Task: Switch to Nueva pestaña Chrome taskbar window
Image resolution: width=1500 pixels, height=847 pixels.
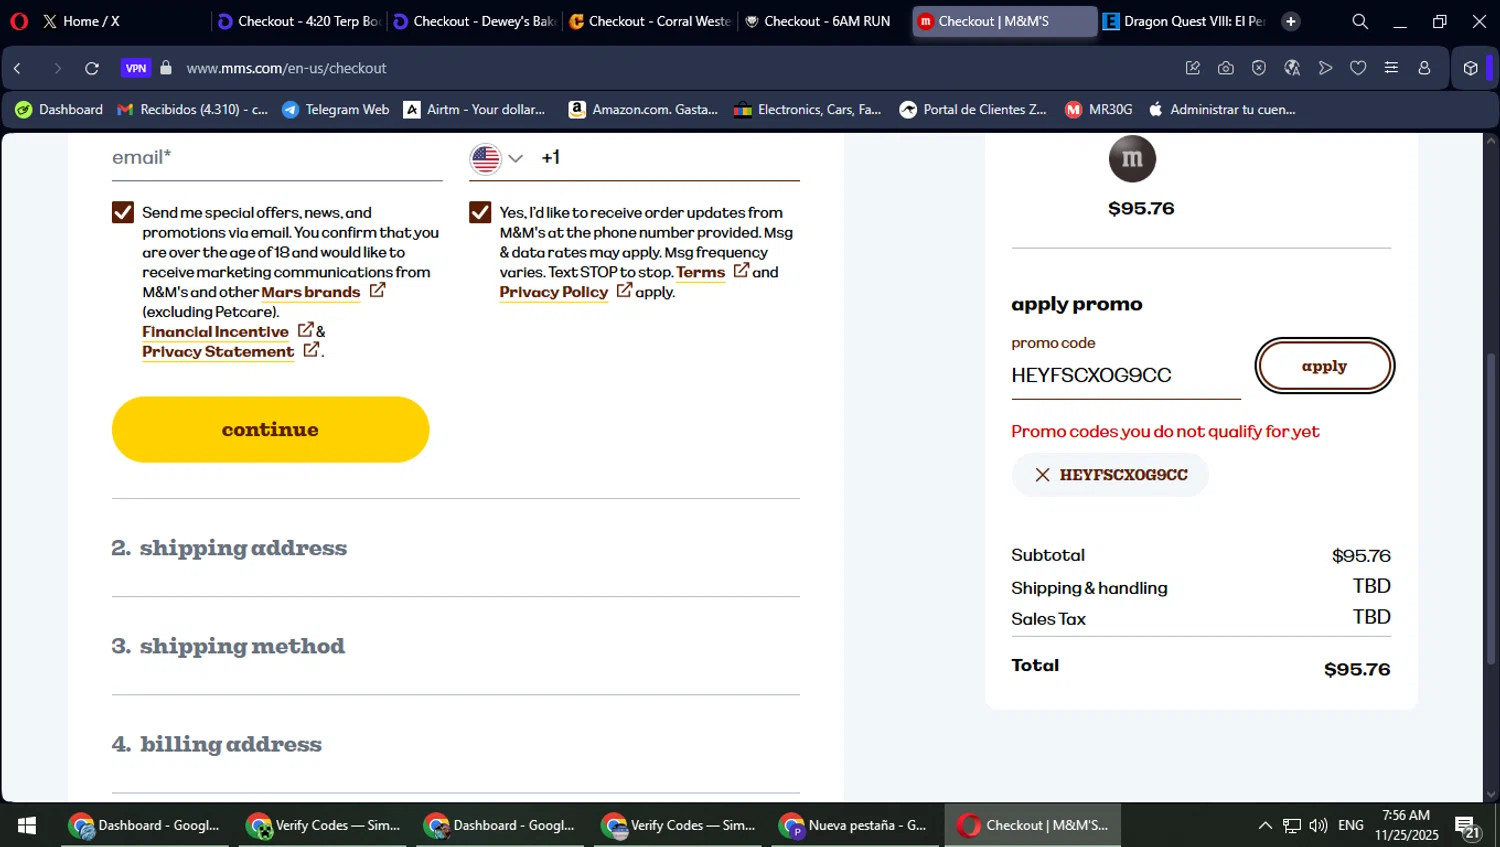Action: coord(854,825)
